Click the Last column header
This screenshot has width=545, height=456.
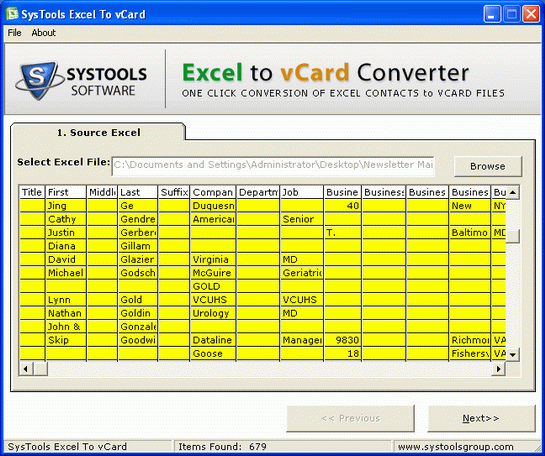point(137,192)
